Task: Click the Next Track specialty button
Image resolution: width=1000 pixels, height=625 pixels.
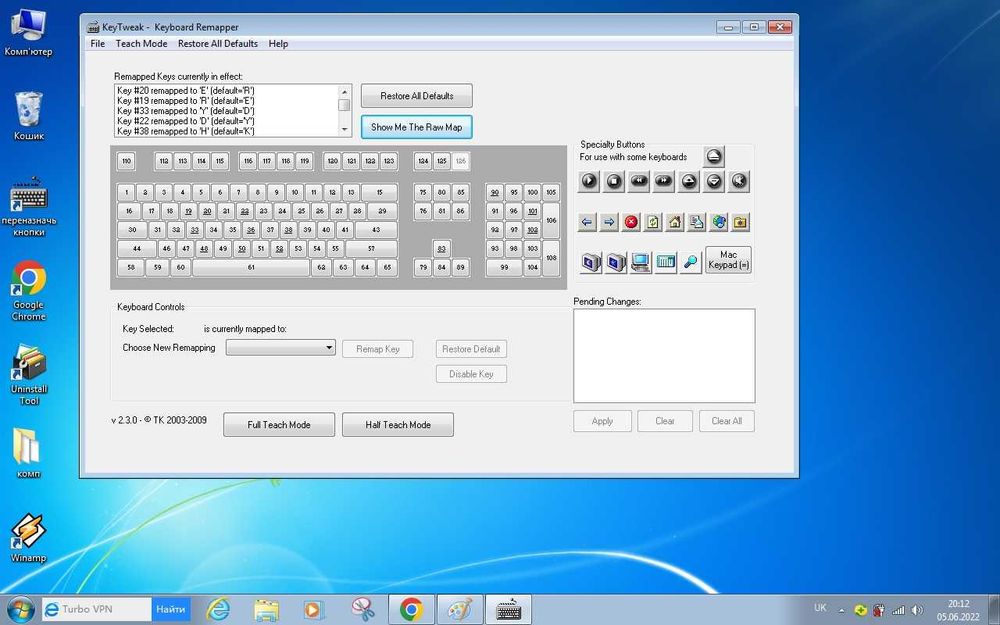Action: point(663,181)
